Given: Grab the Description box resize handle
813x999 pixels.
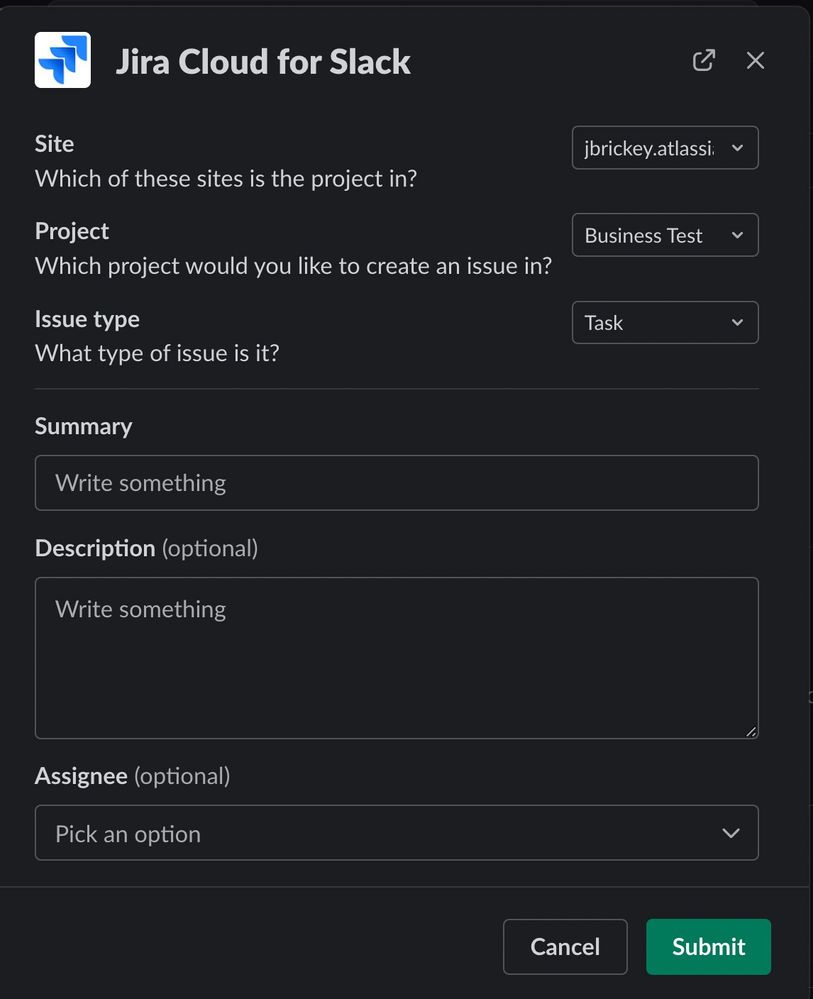Looking at the screenshot, I should (751, 732).
